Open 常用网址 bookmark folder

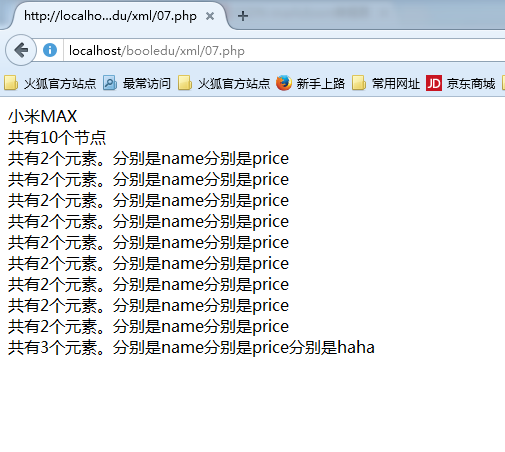(386, 83)
